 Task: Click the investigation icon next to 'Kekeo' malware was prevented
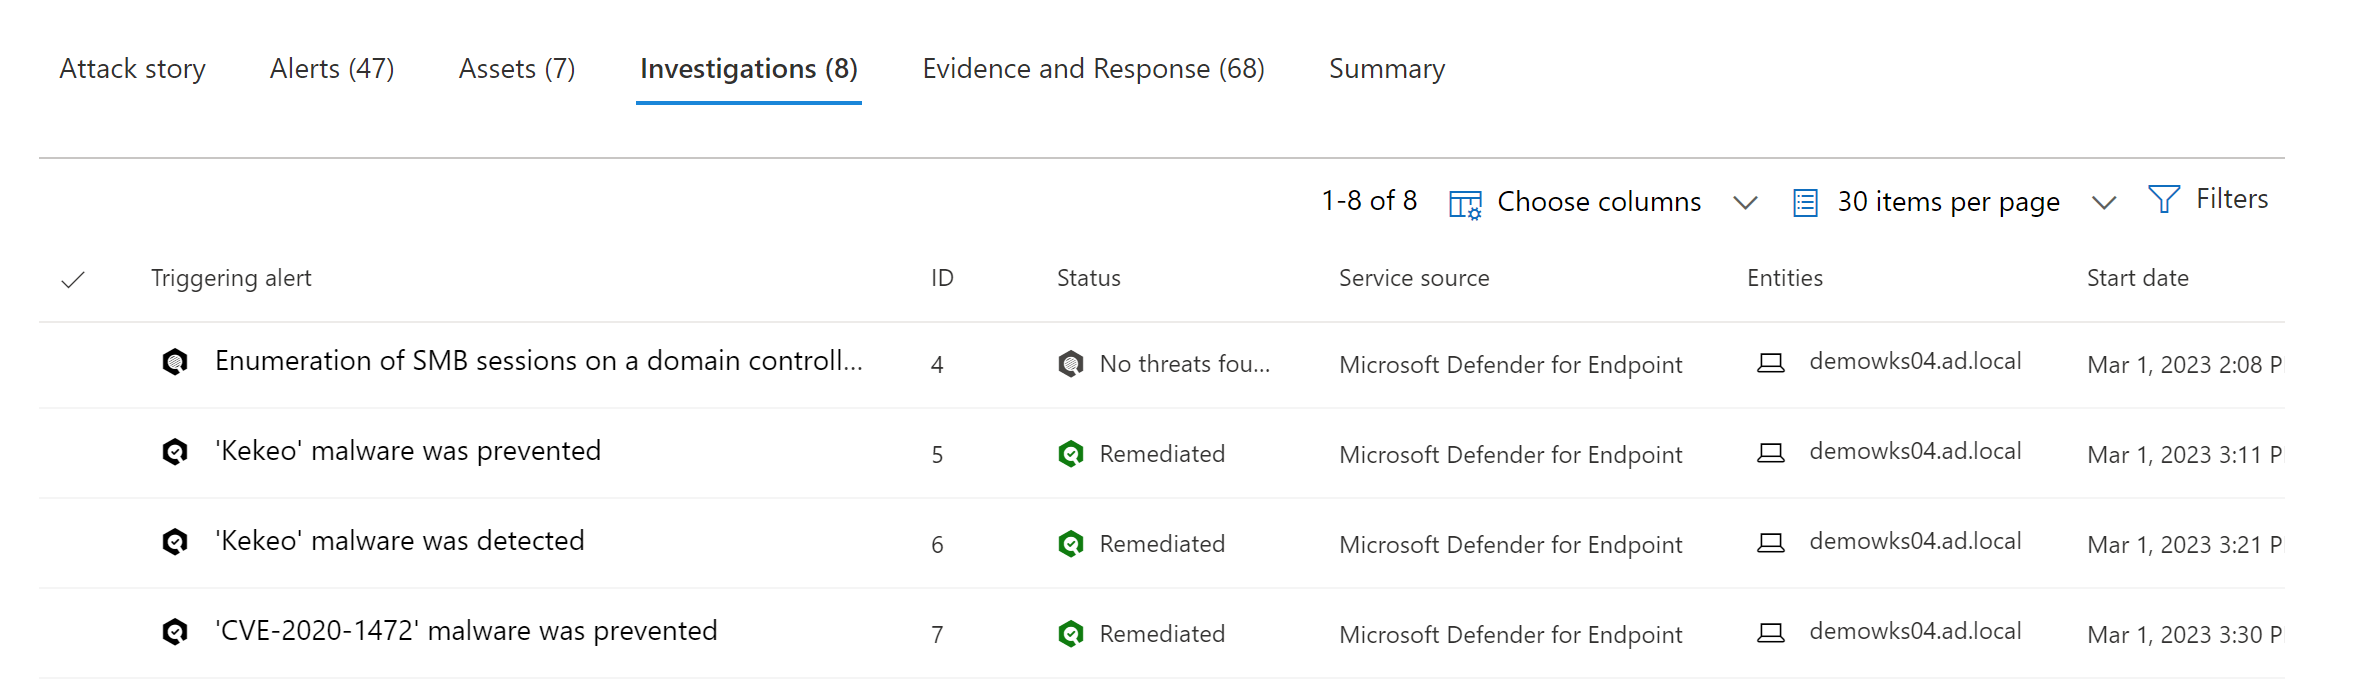[175, 452]
